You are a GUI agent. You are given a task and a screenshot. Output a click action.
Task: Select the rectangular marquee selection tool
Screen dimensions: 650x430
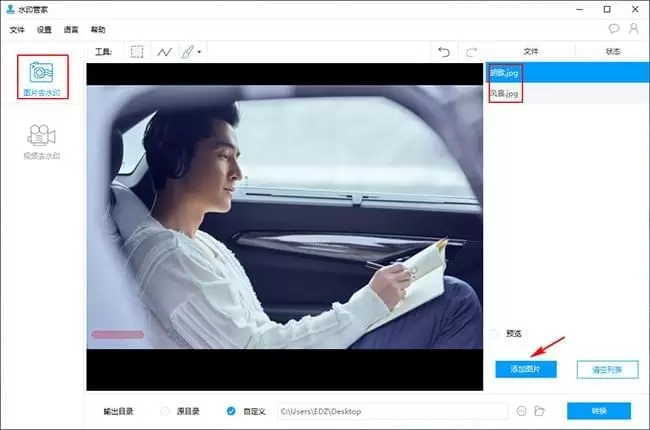coord(136,51)
